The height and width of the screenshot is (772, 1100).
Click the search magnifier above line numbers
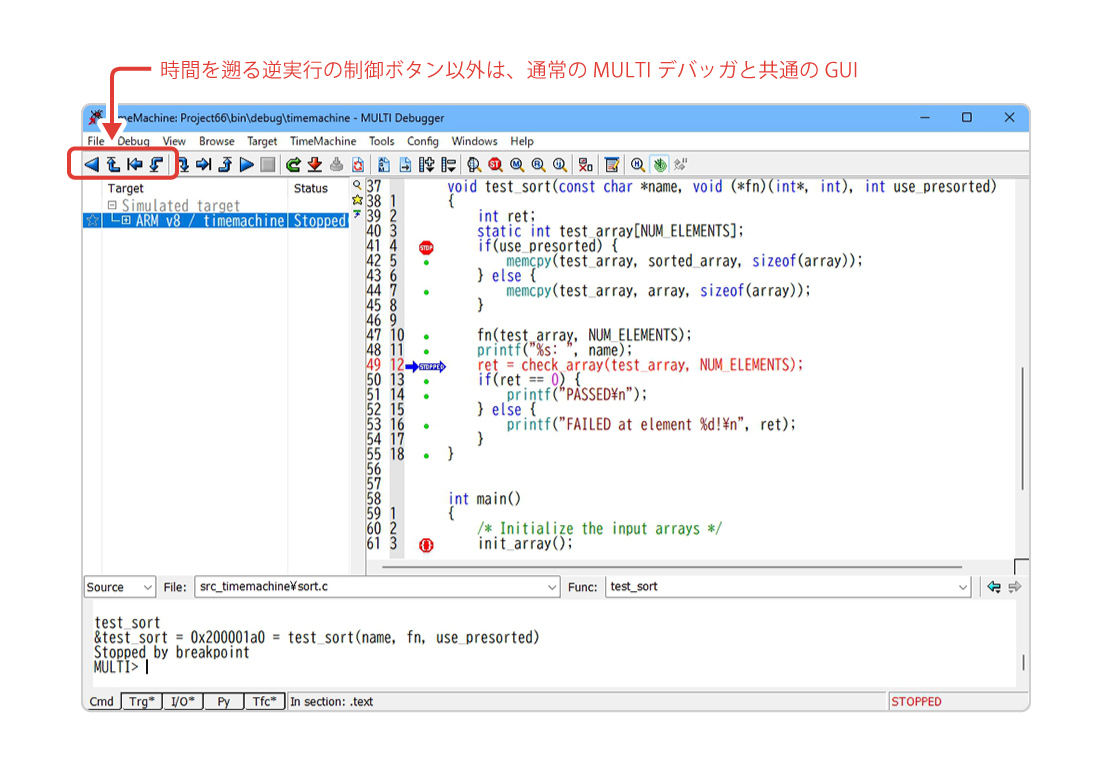click(x=357, y=185)
